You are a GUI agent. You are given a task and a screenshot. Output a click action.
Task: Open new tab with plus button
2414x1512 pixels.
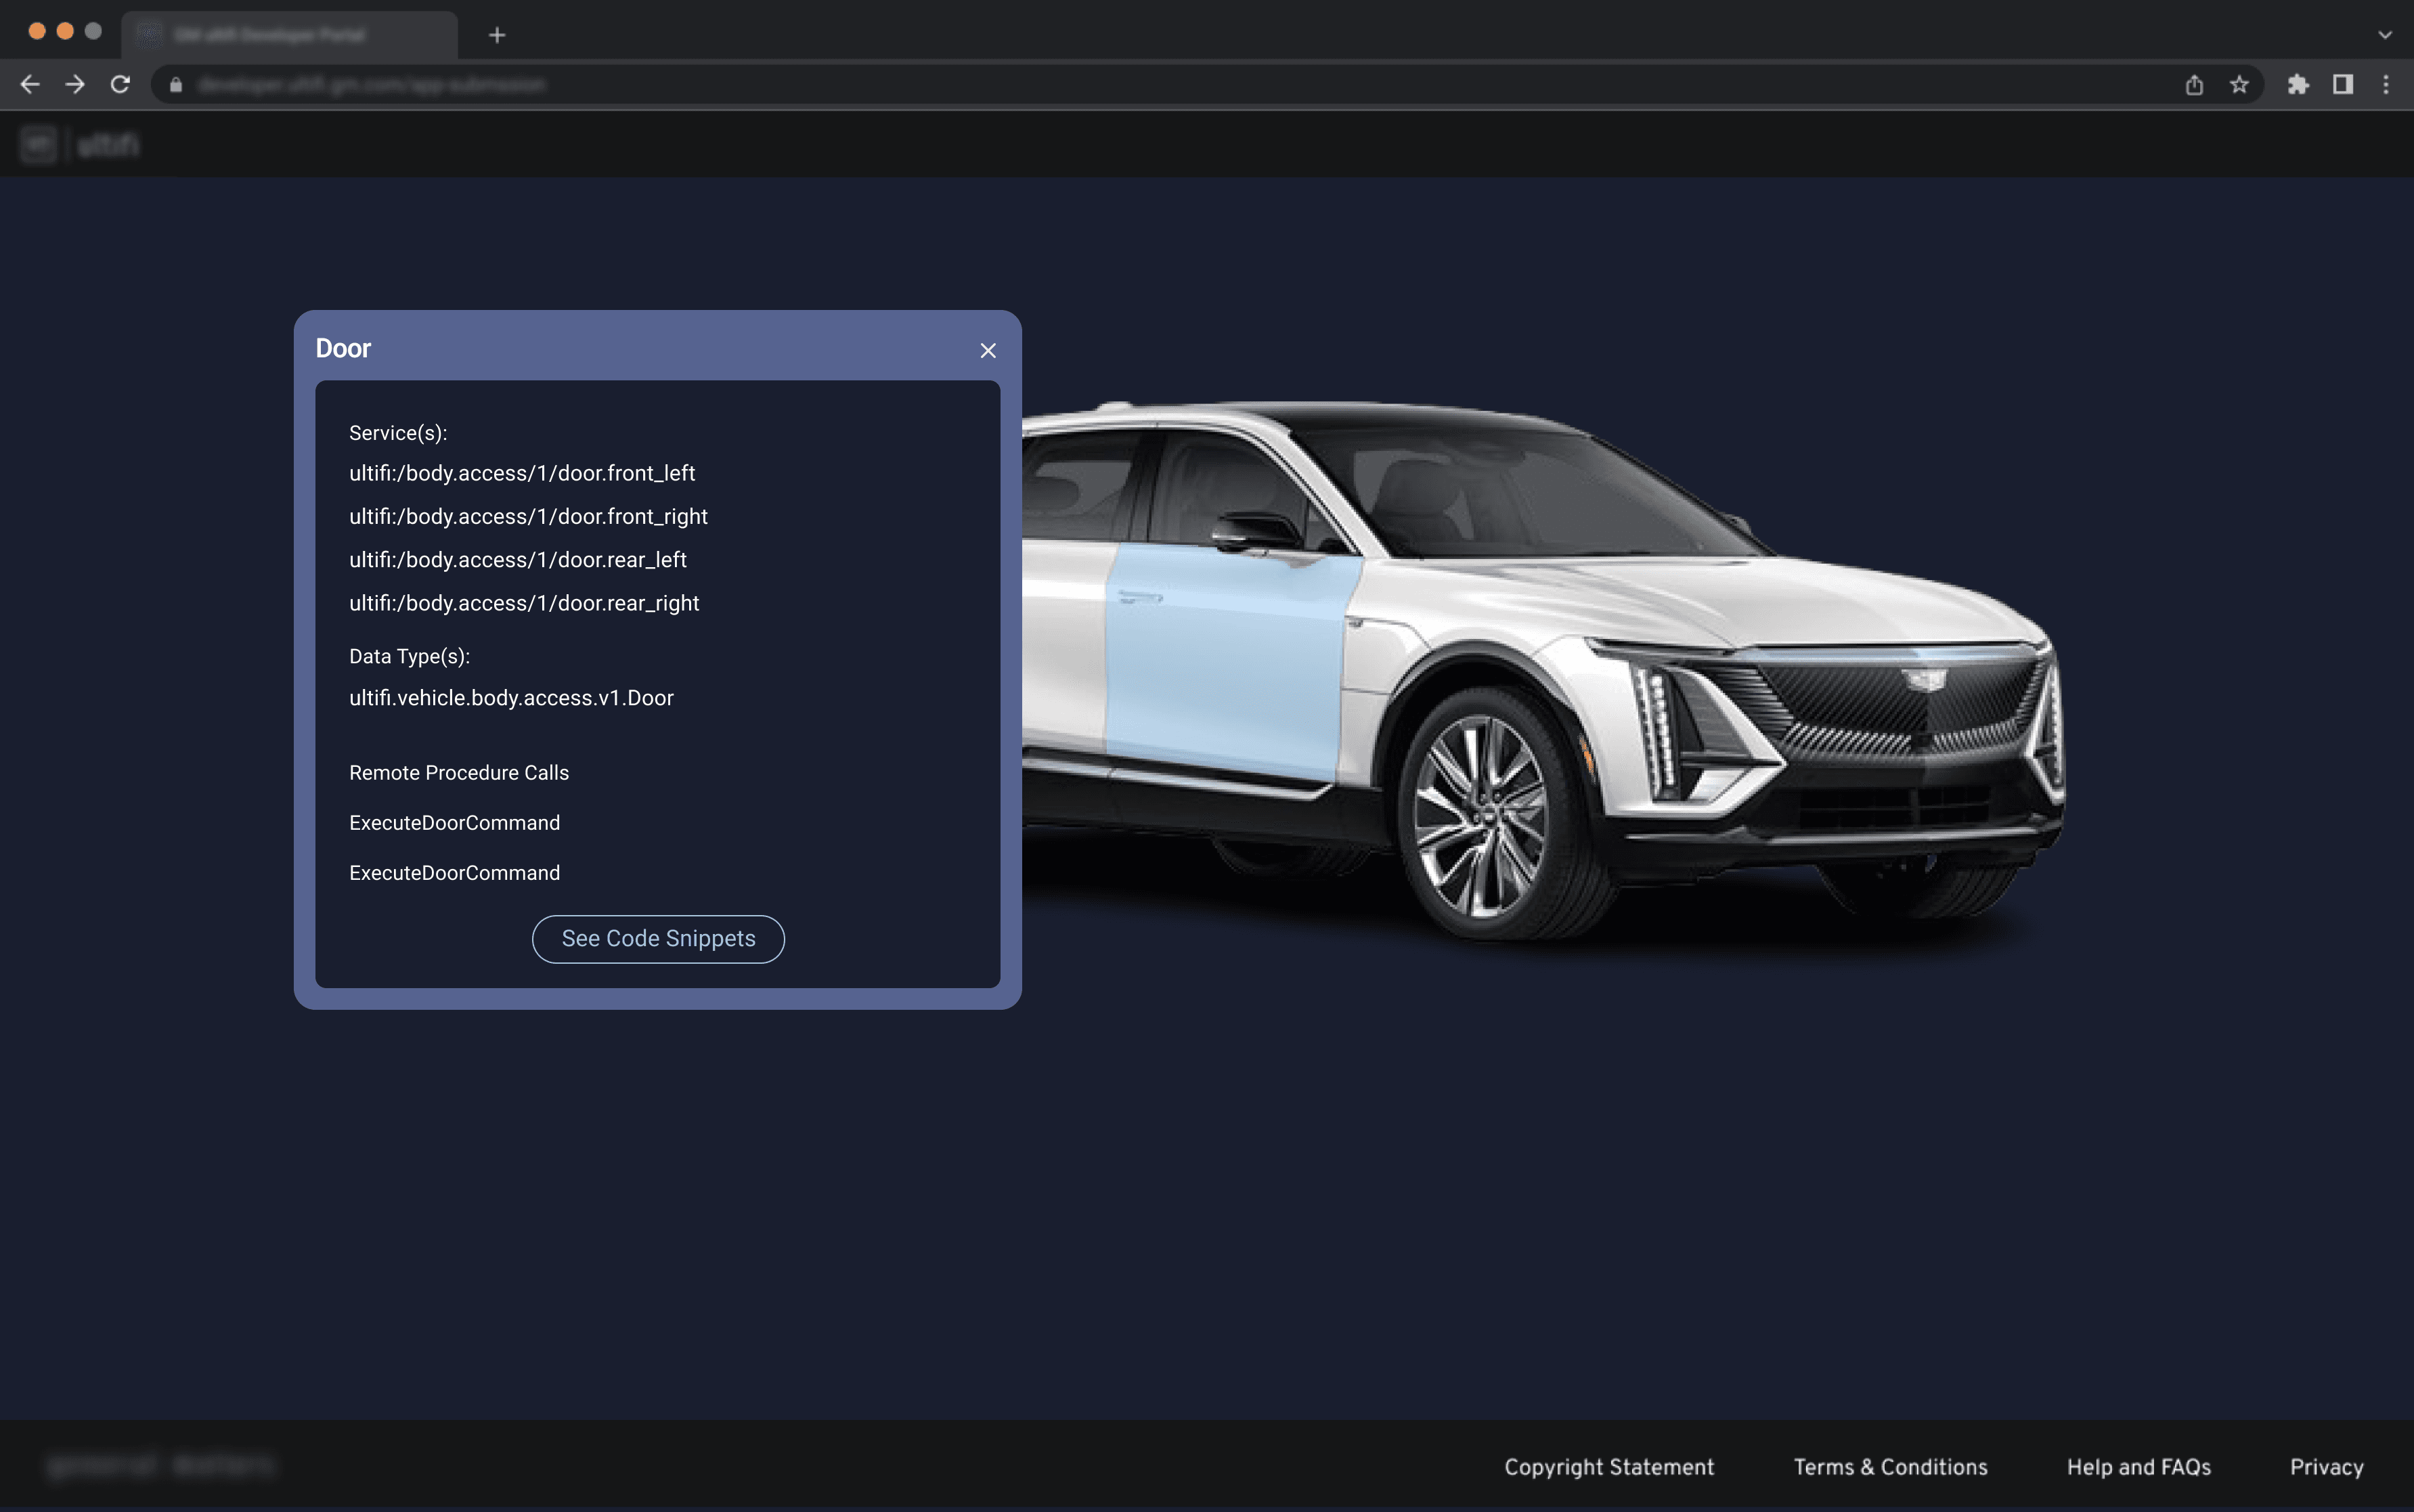(x=497, y=35)
